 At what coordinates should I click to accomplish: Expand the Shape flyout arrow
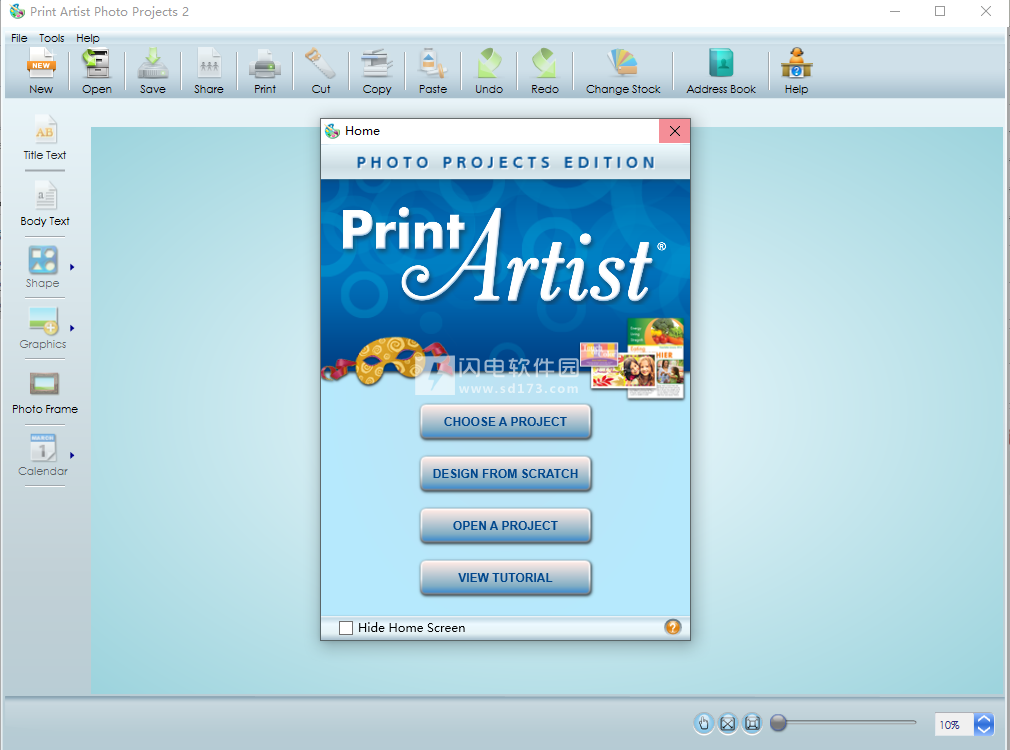click(72, 267)
